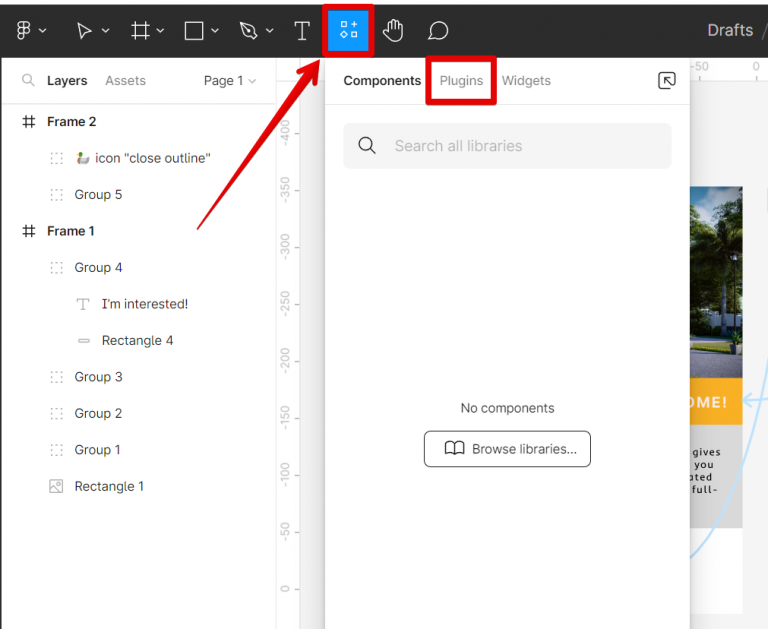The width and height of the screenshot is (768, 629).
Task: Click the Group 4 dotted group icon
Action: [57, 267]
